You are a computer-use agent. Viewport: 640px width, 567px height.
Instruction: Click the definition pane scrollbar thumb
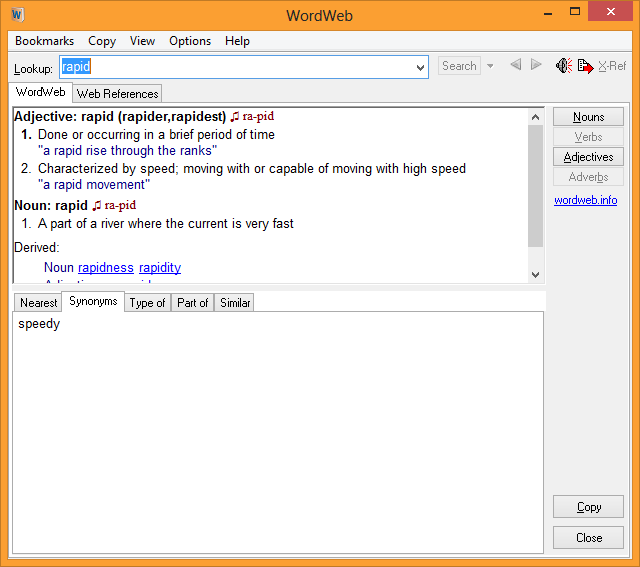(535, 186)
